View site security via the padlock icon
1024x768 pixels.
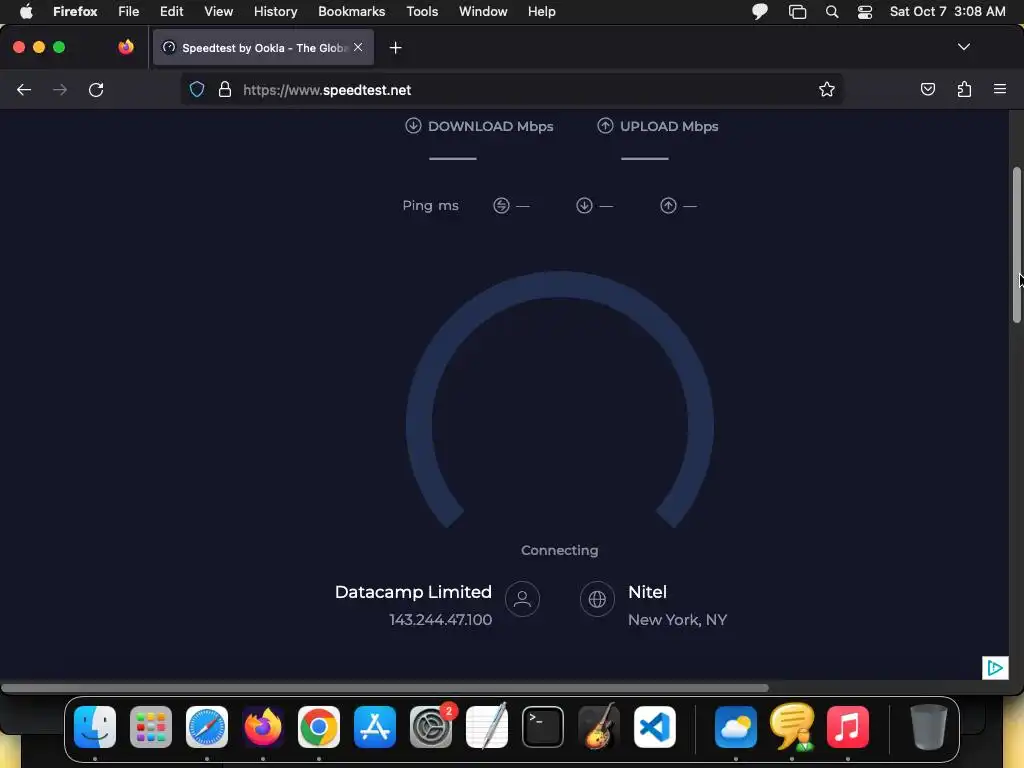click(x=225, y=89)
